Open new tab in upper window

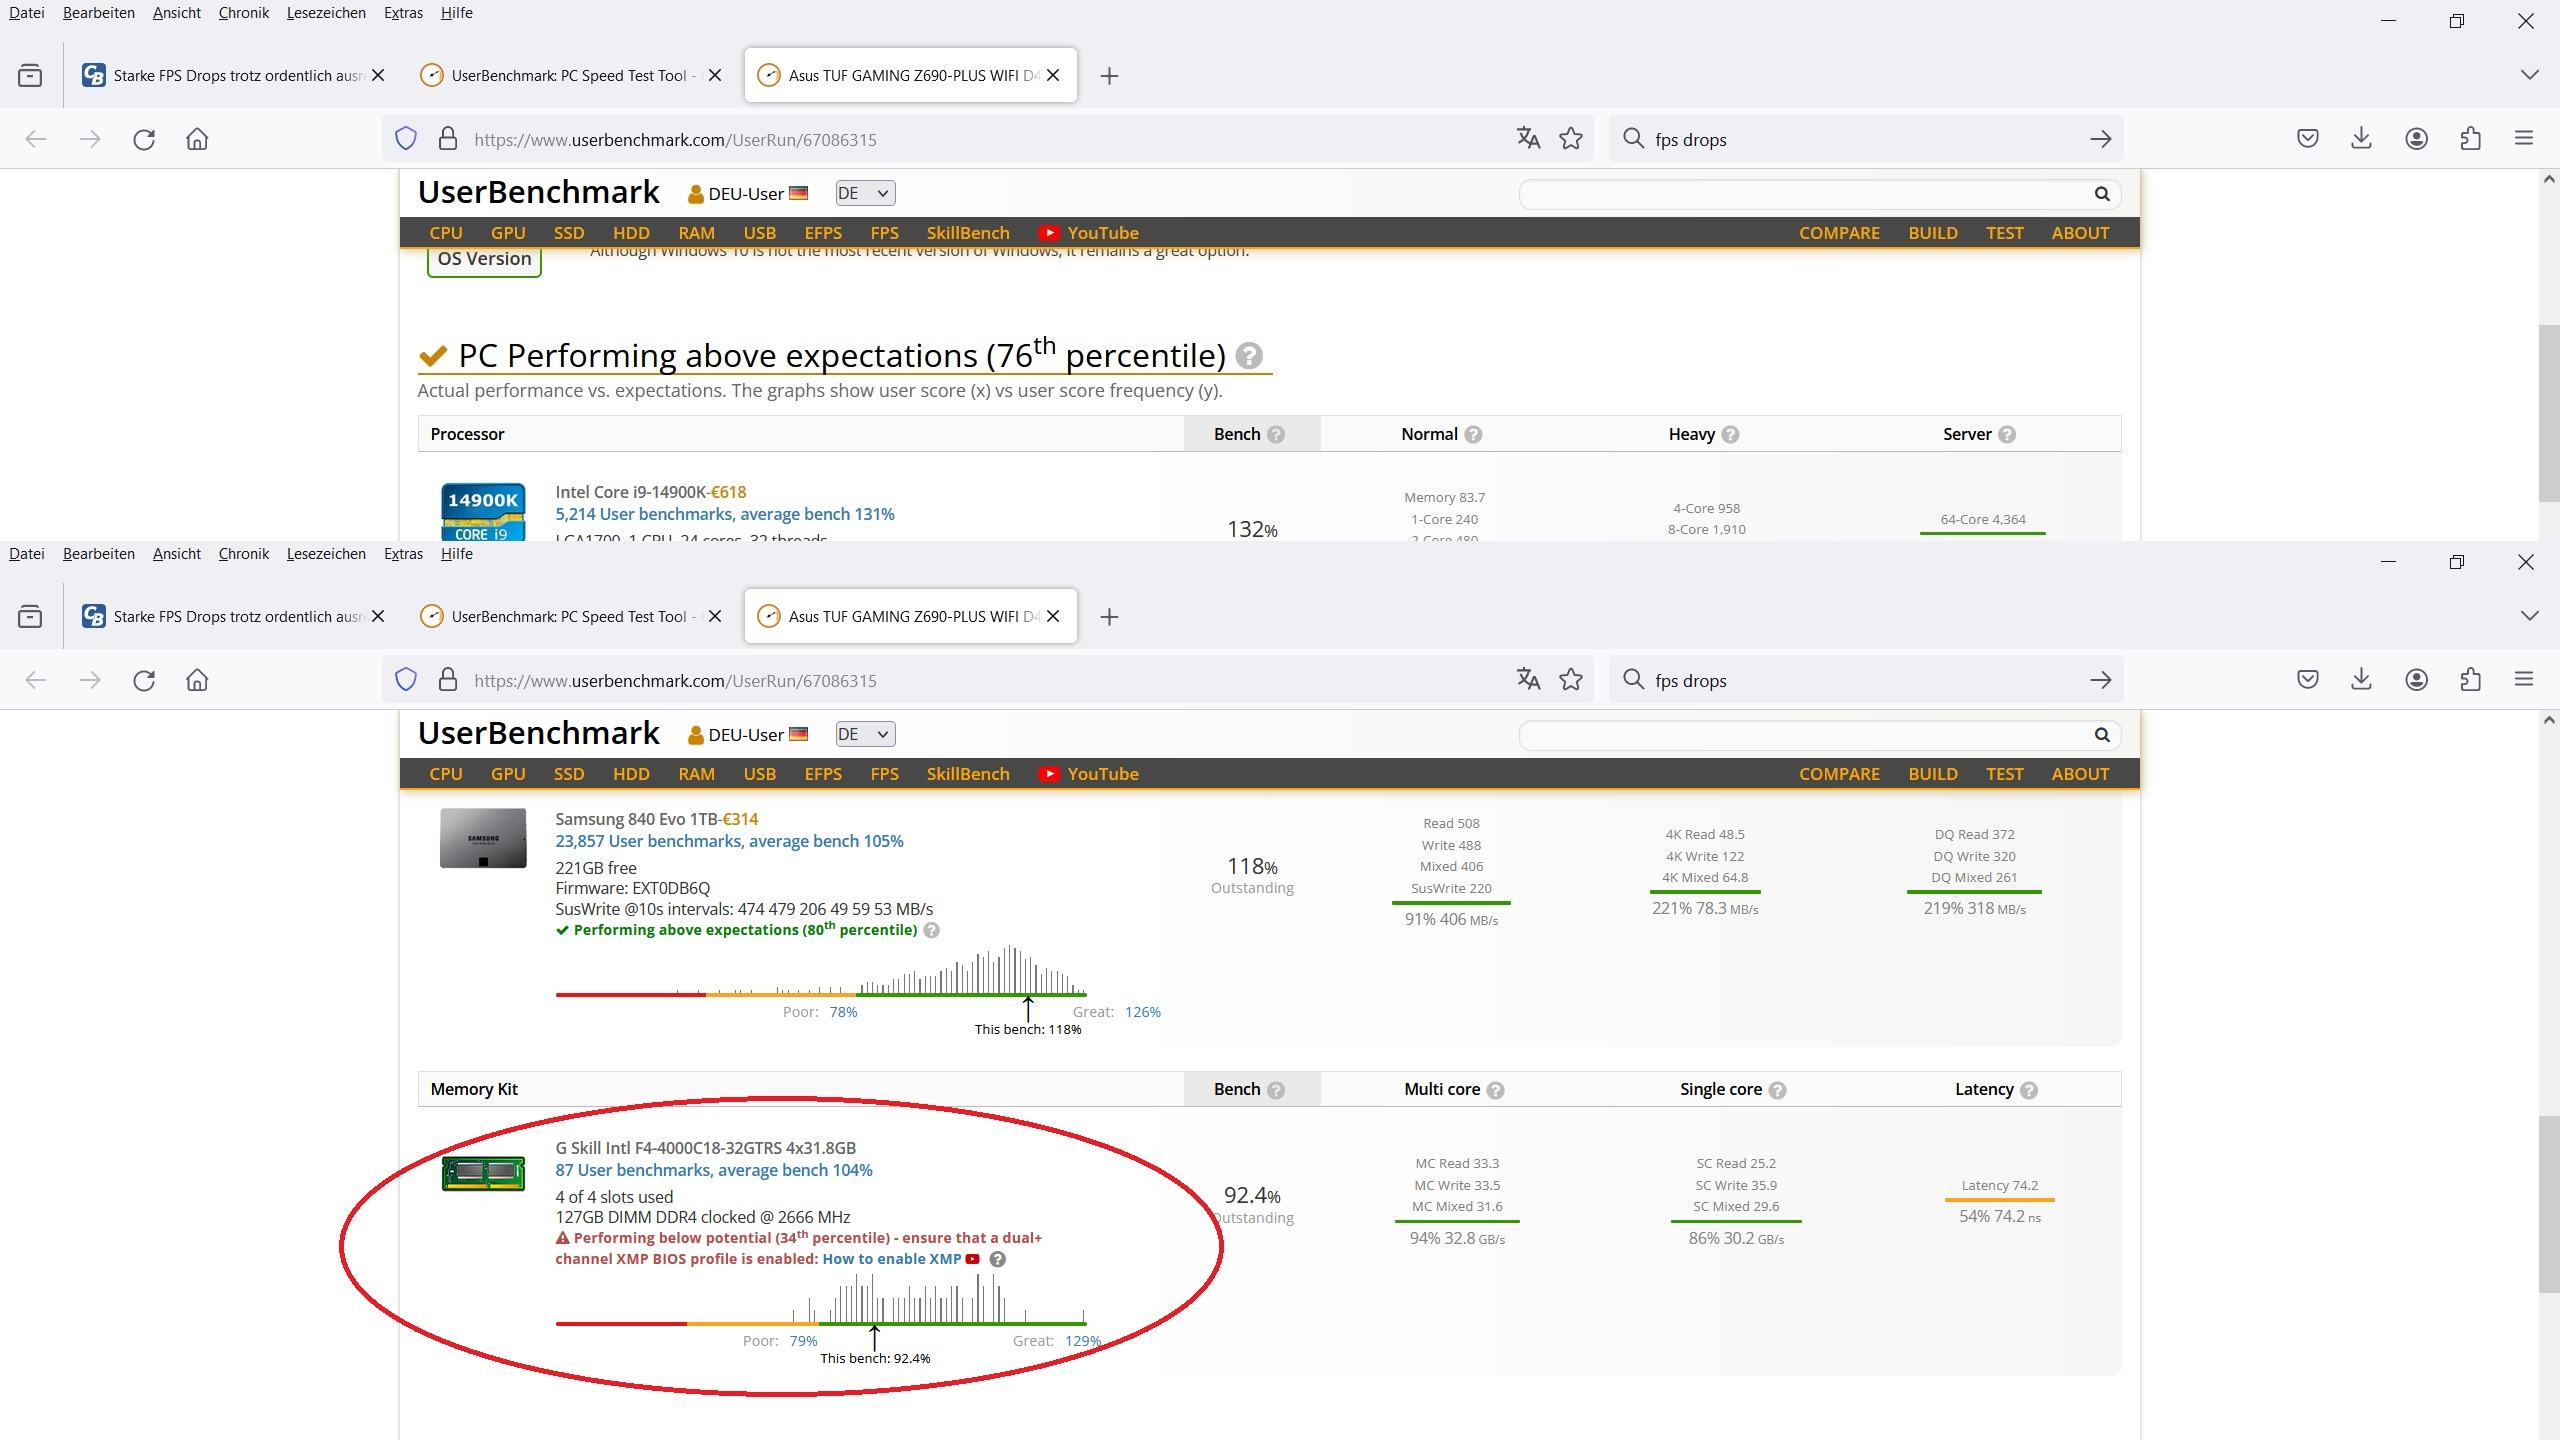[x=1109, y=76]
